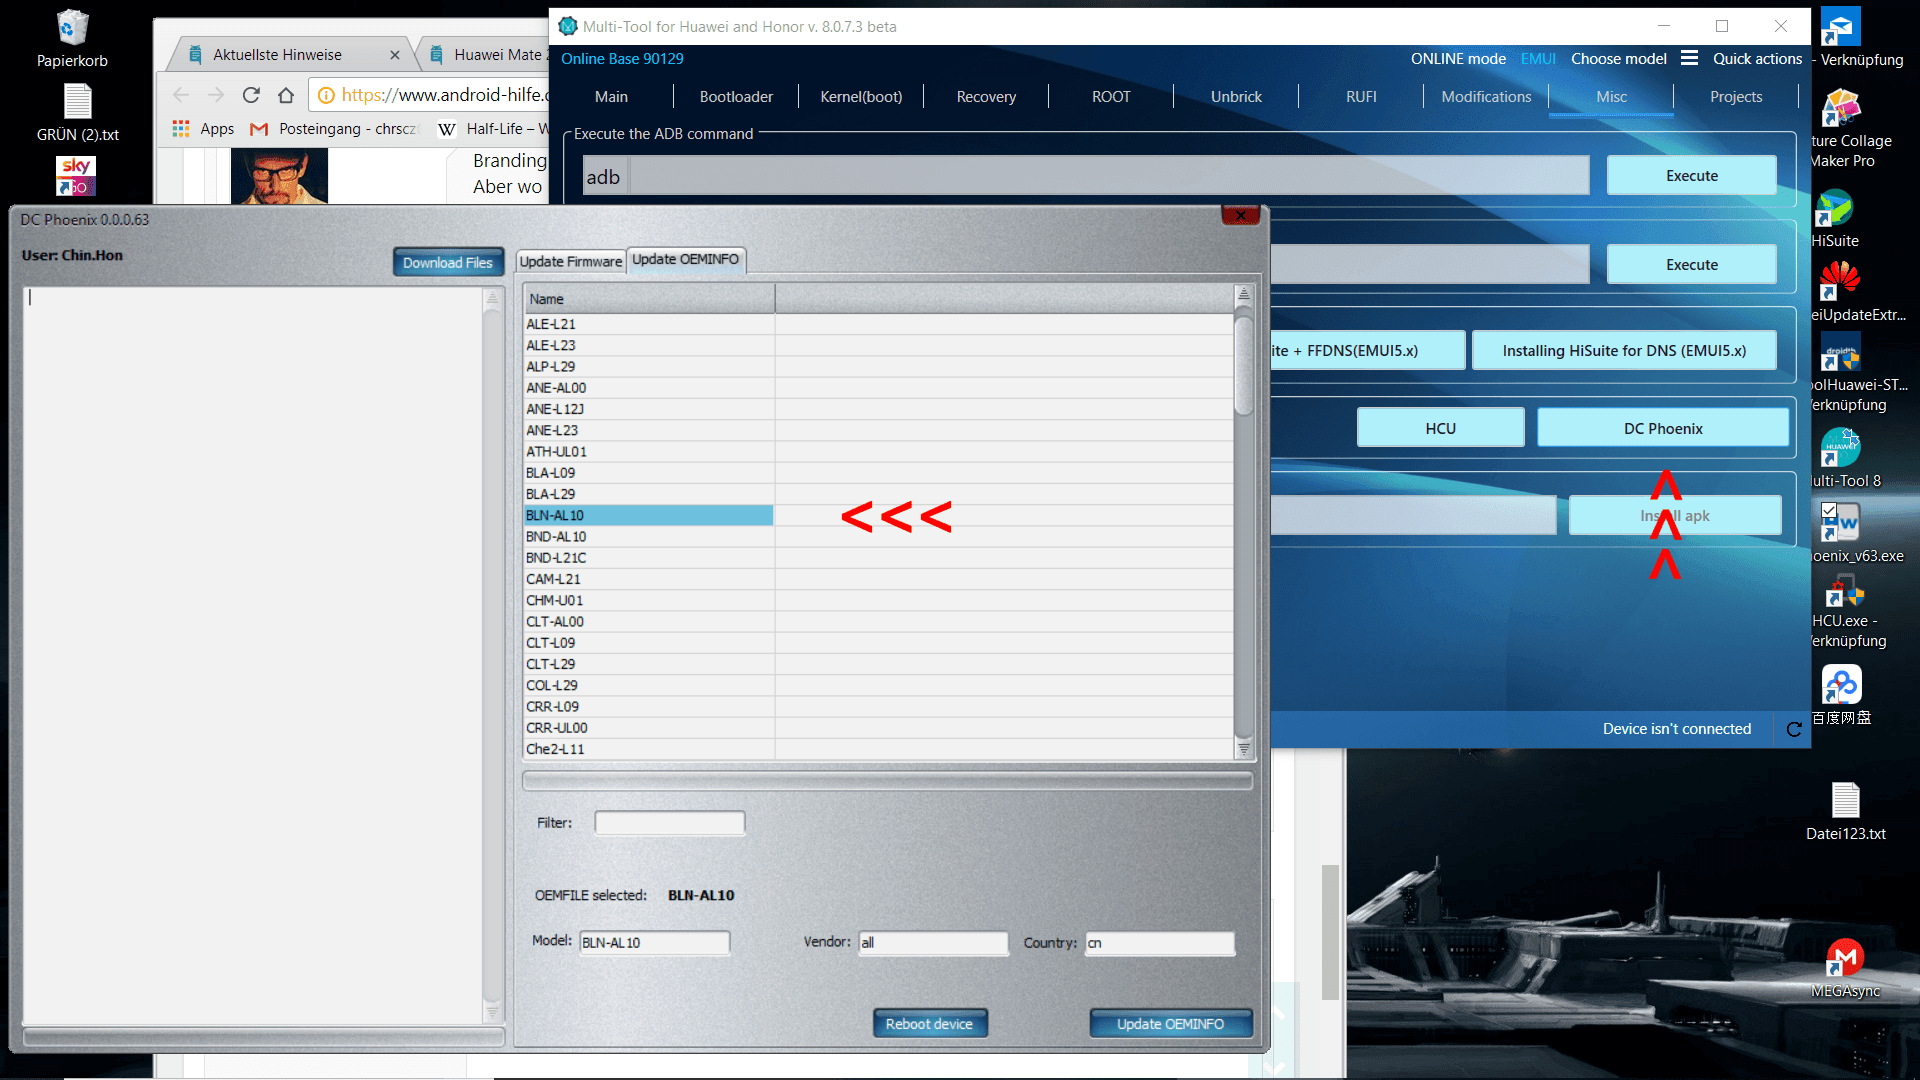The image size is (1920, 1080).
Task: Go back in the Chrome browser
Action: point(181,95)
